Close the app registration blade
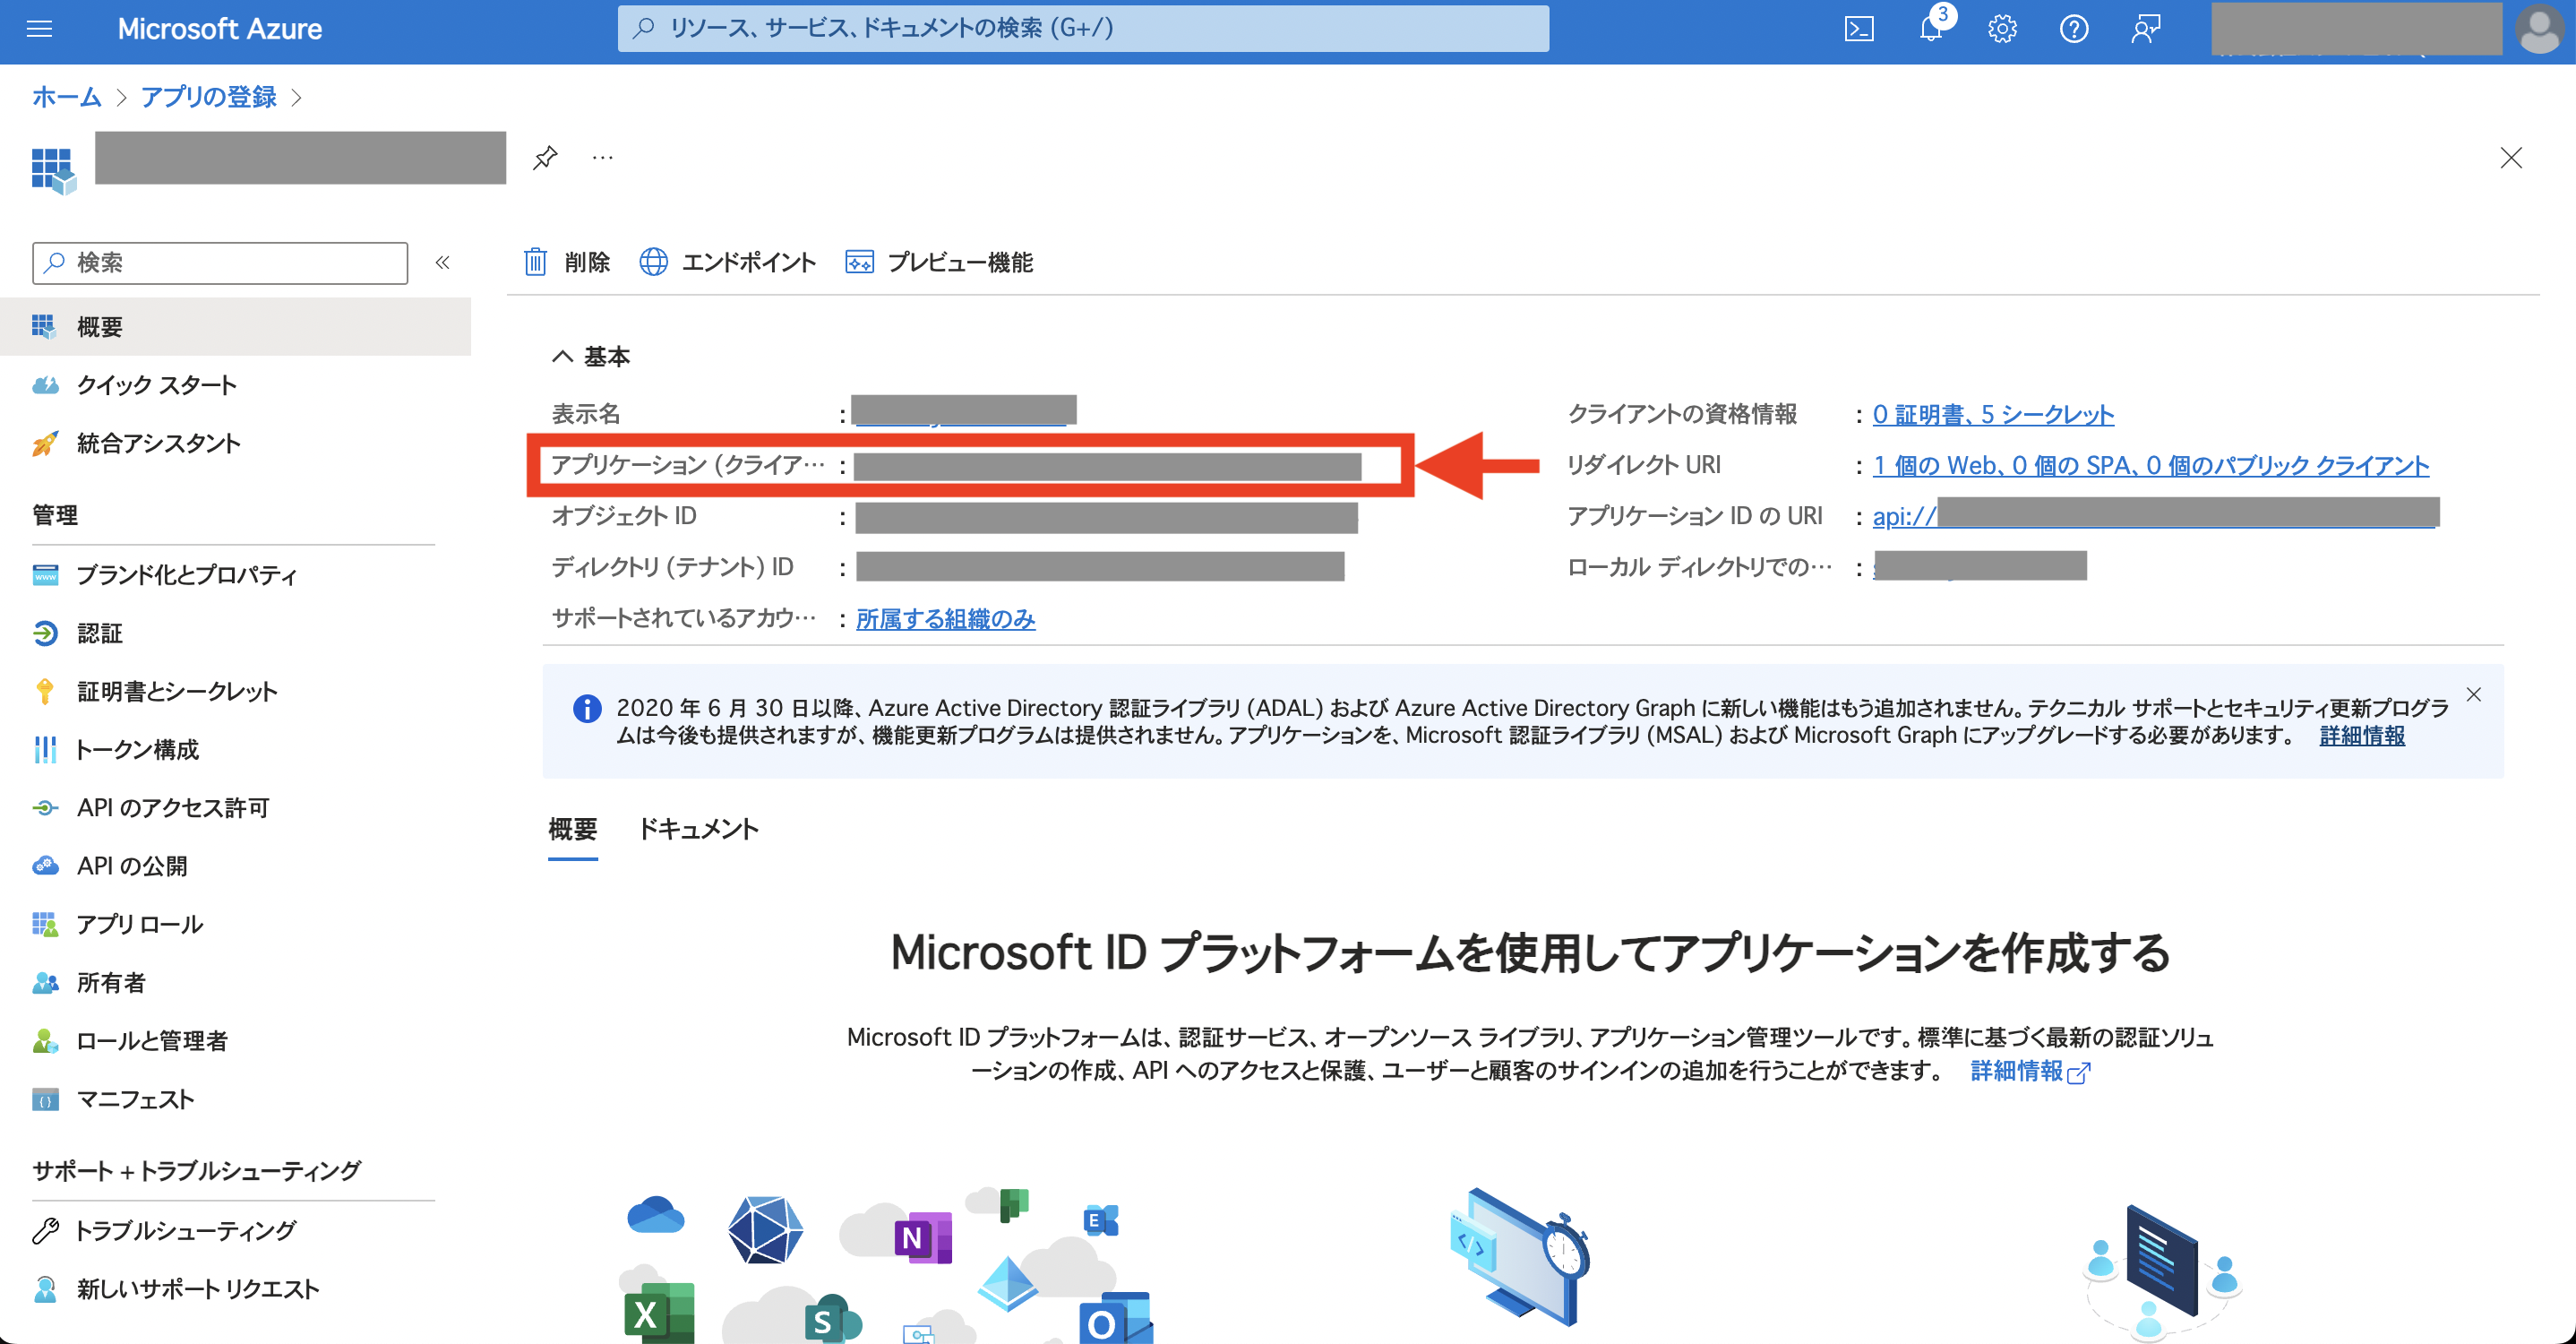 pos(2511,158)
